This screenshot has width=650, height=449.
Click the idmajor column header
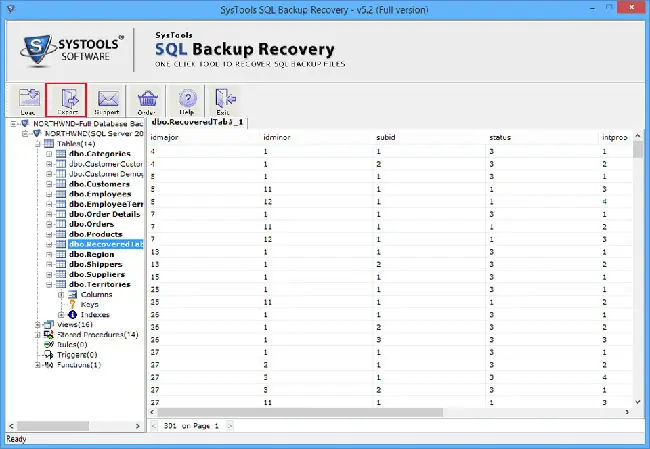[165, 137]
